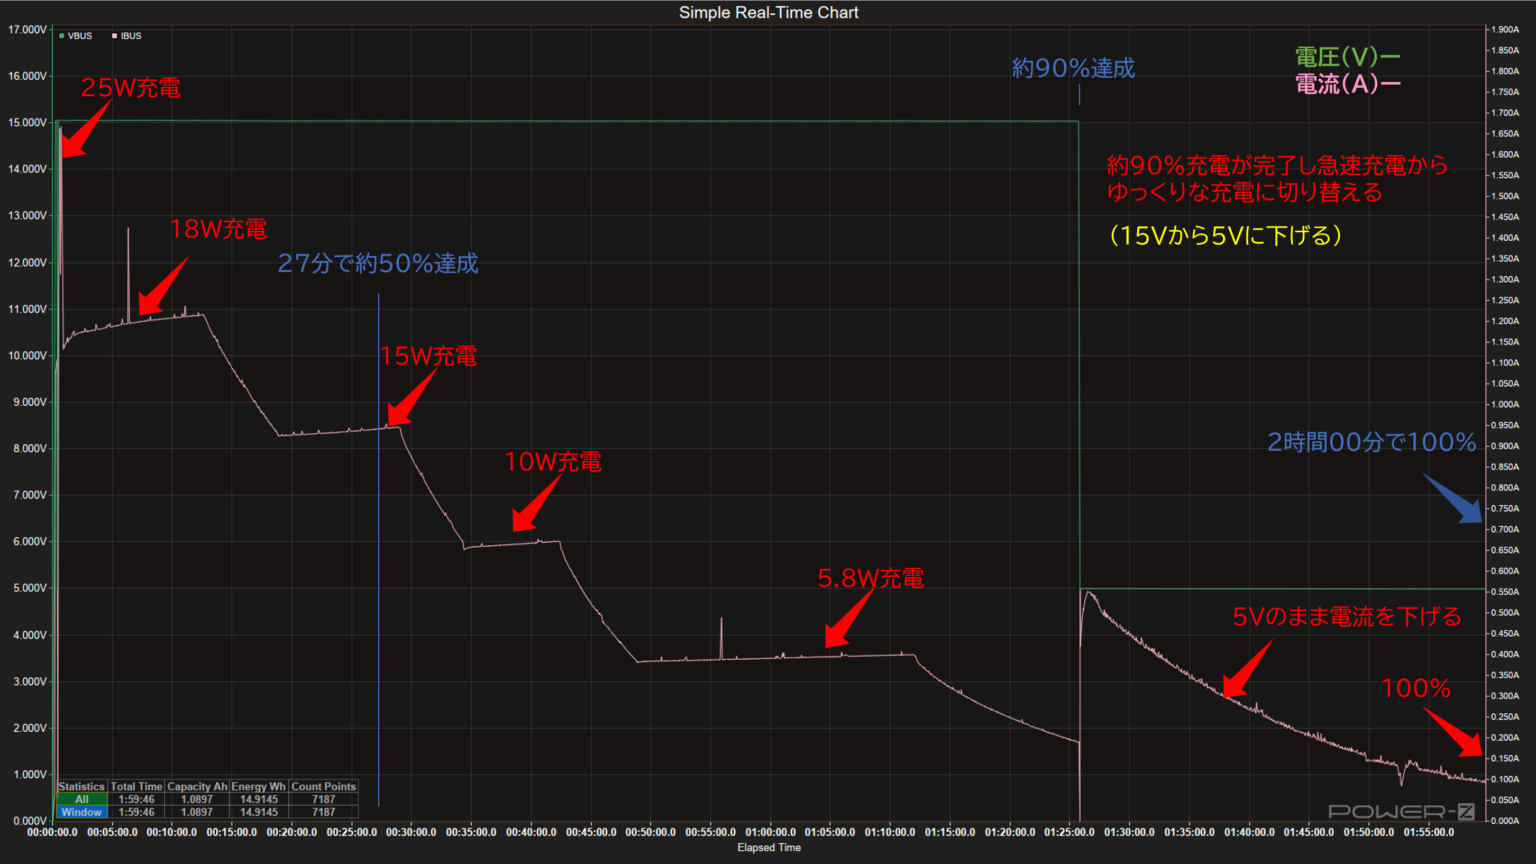
Task: Toggle the IBUS series in the legend
Action: coord(131,36)
